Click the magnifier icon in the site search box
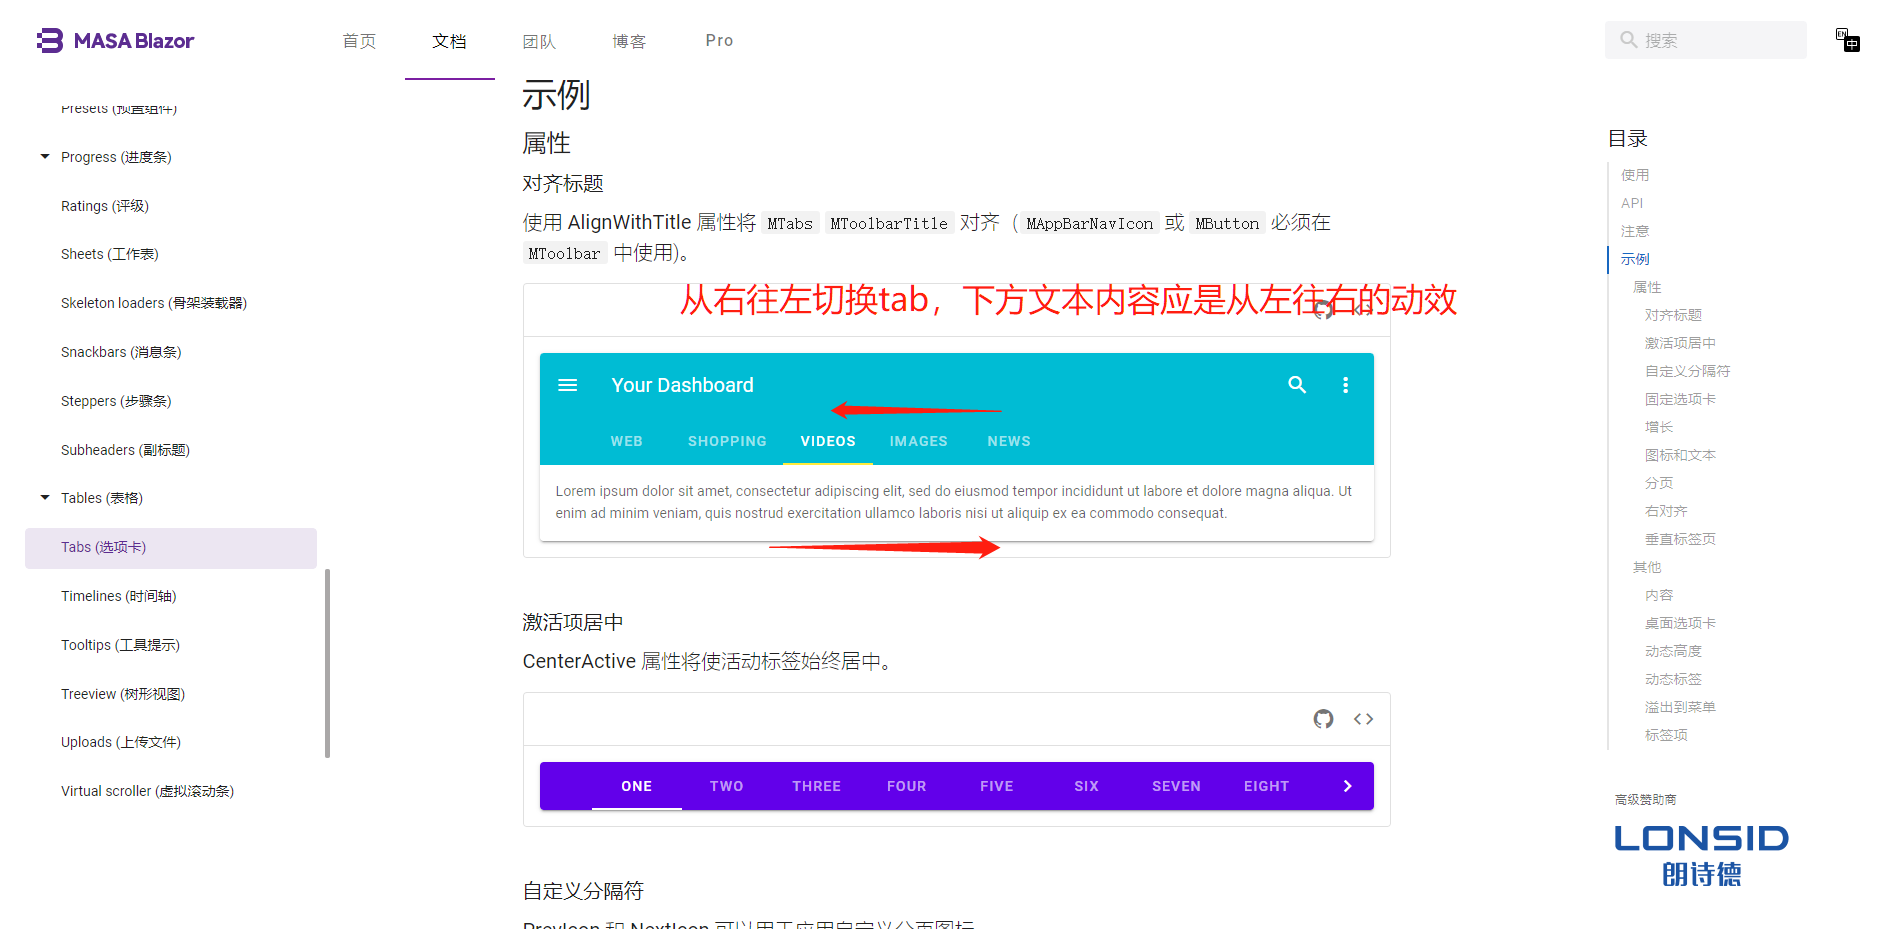This screenshot has height=929, width=1901. [1628, 39]
